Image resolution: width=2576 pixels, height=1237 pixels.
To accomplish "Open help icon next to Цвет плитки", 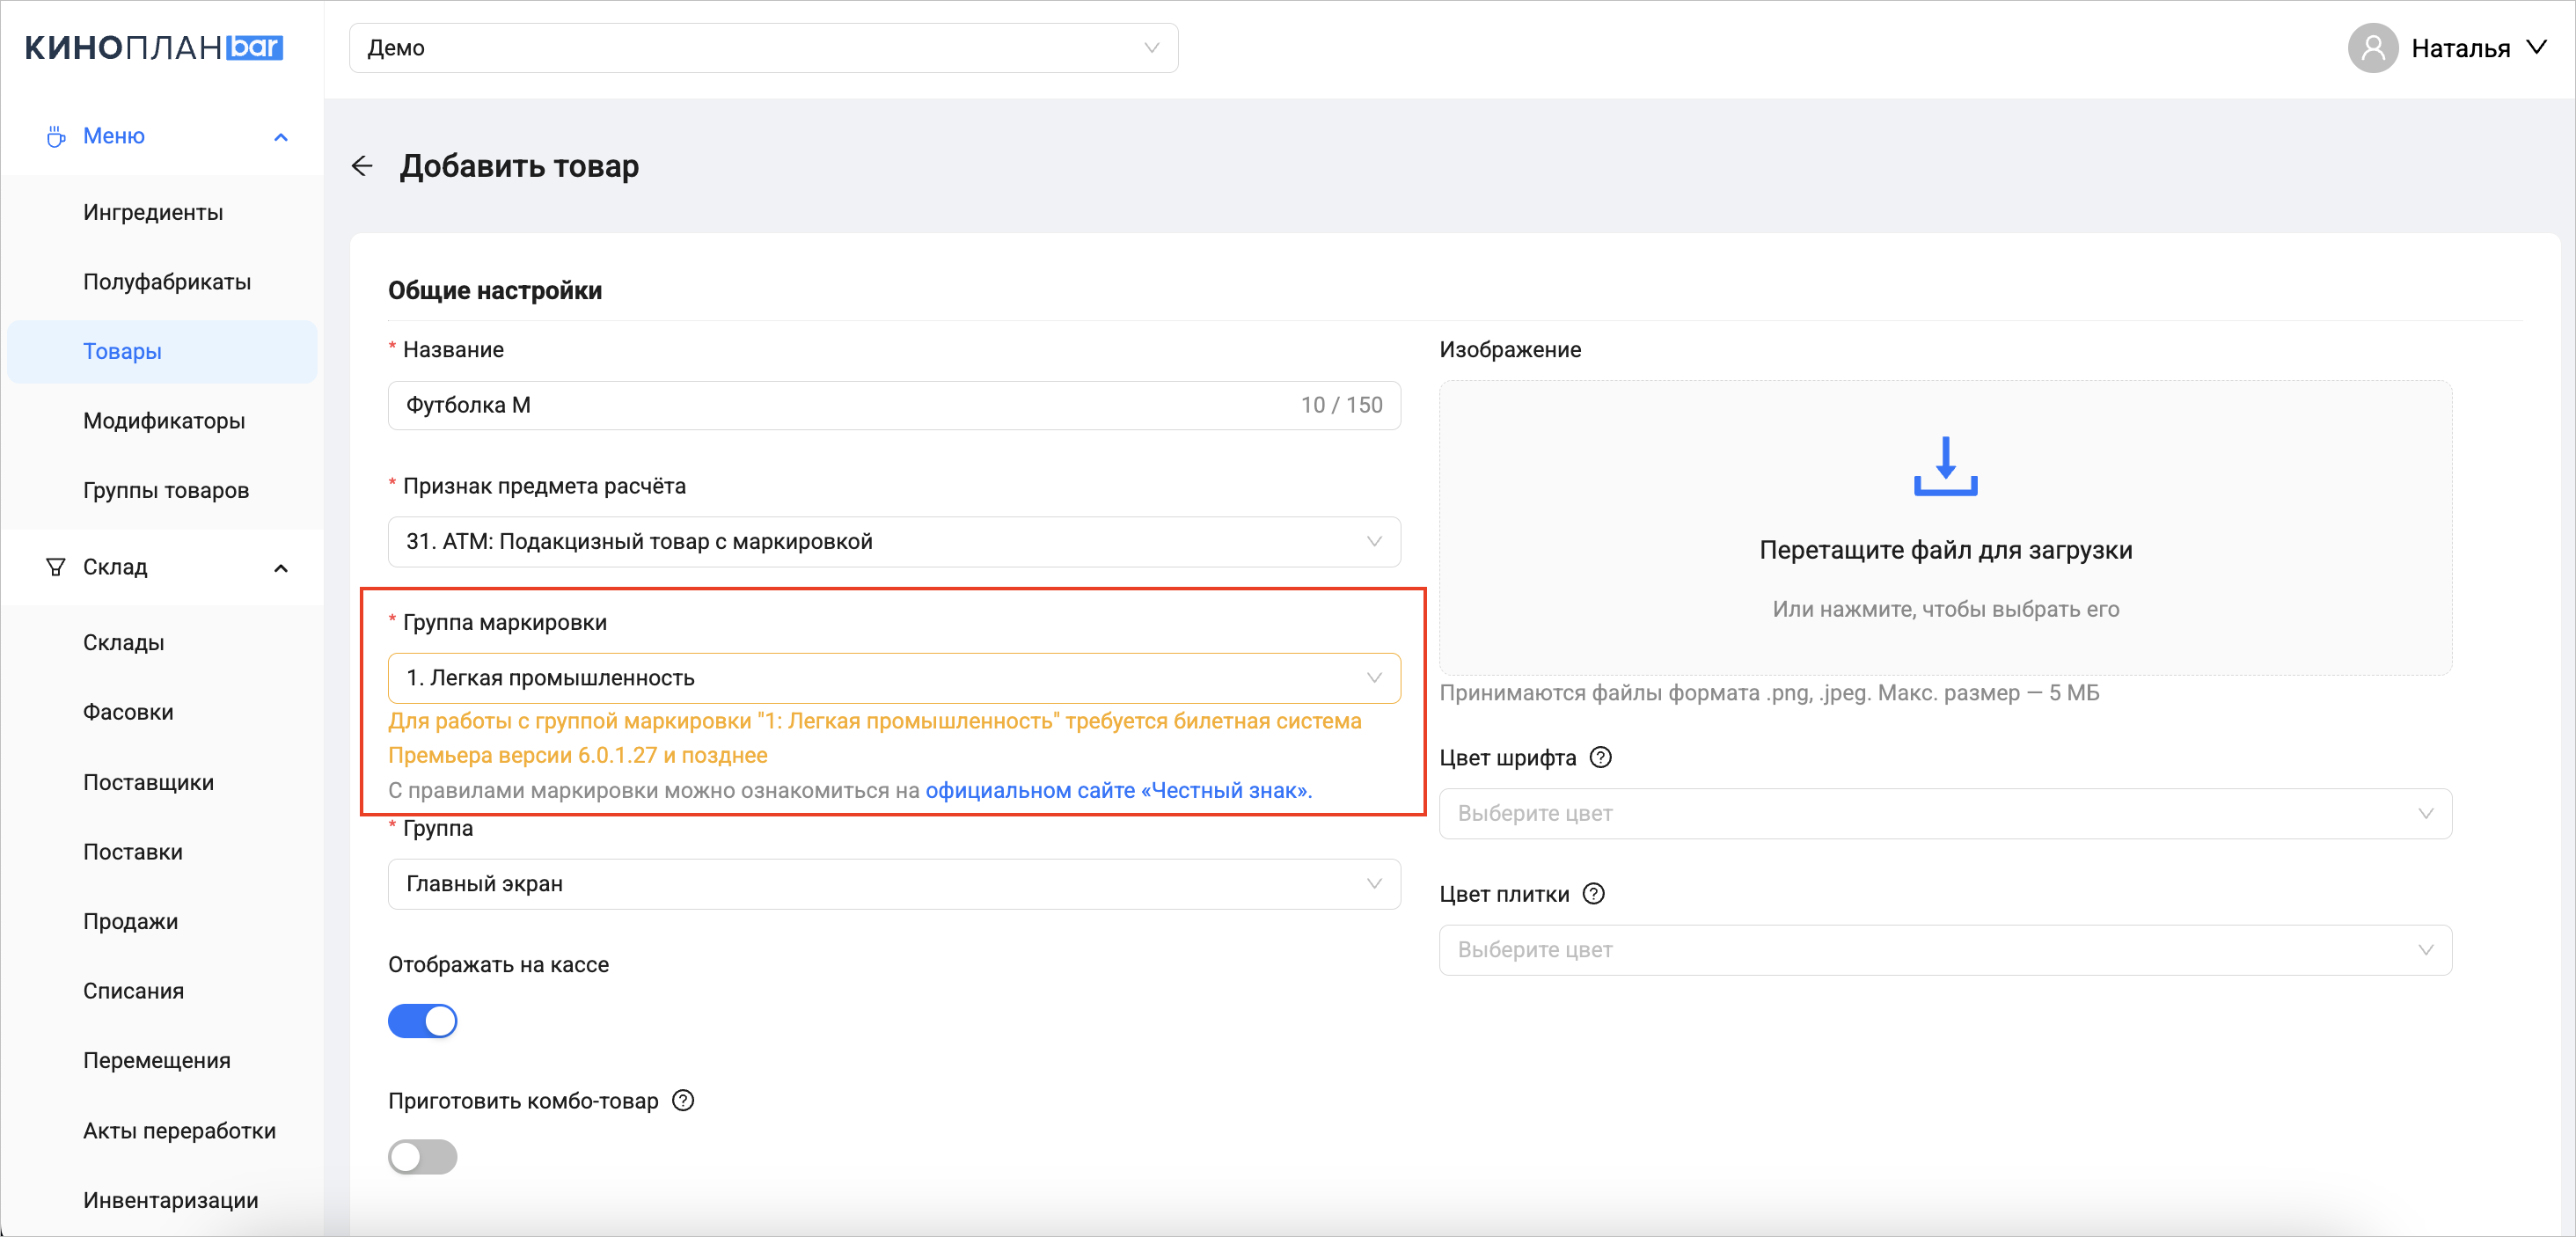I will tap(1594, 894).
